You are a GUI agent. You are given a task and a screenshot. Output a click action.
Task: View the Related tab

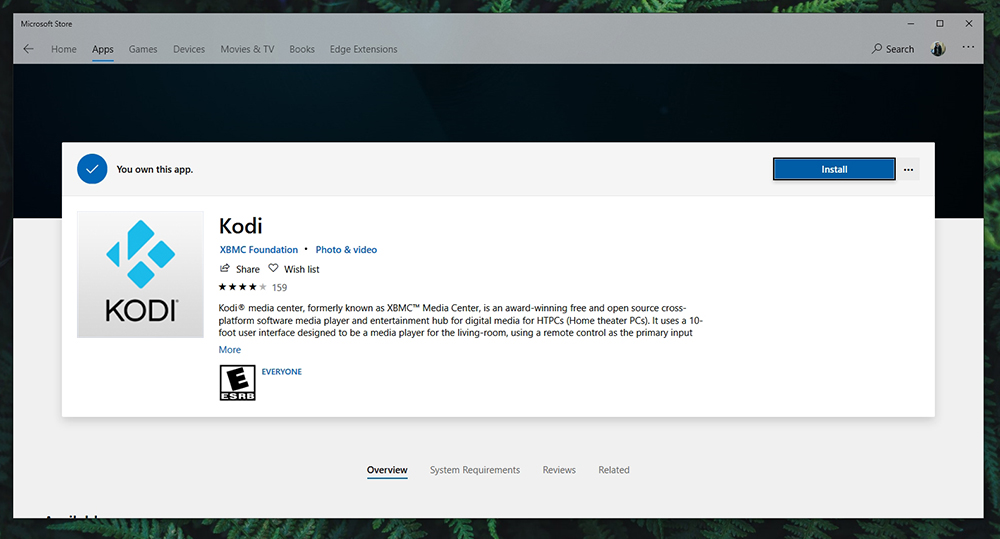[614, 470]
